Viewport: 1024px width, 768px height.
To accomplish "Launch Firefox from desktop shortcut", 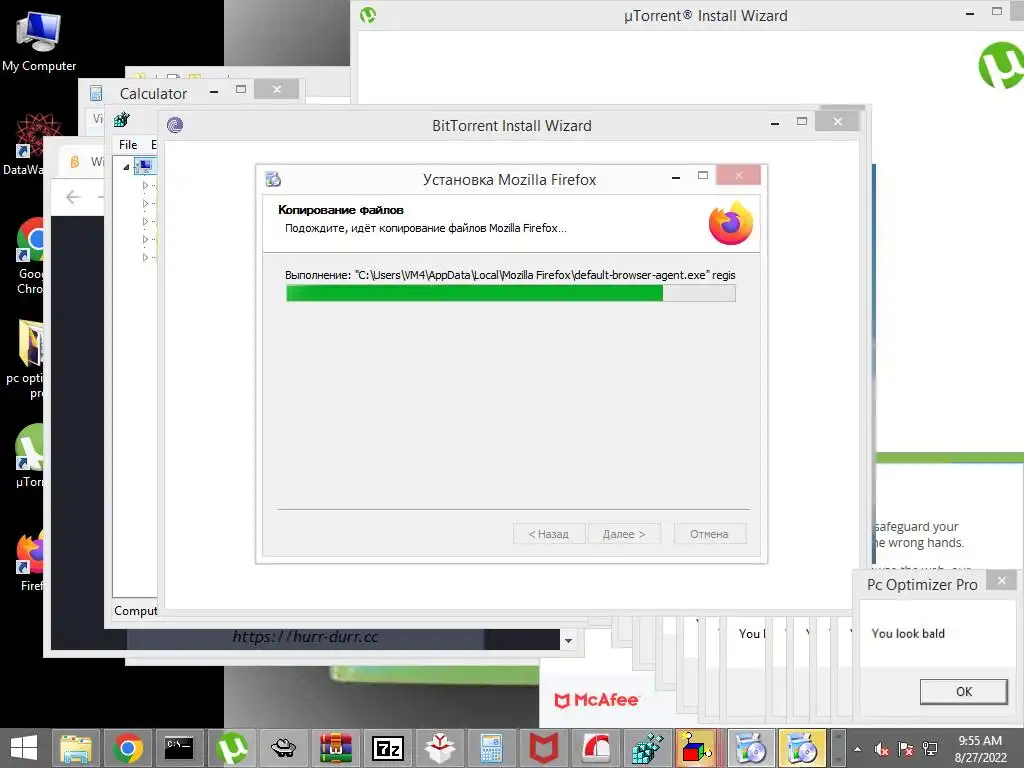I will click(30, 559).
